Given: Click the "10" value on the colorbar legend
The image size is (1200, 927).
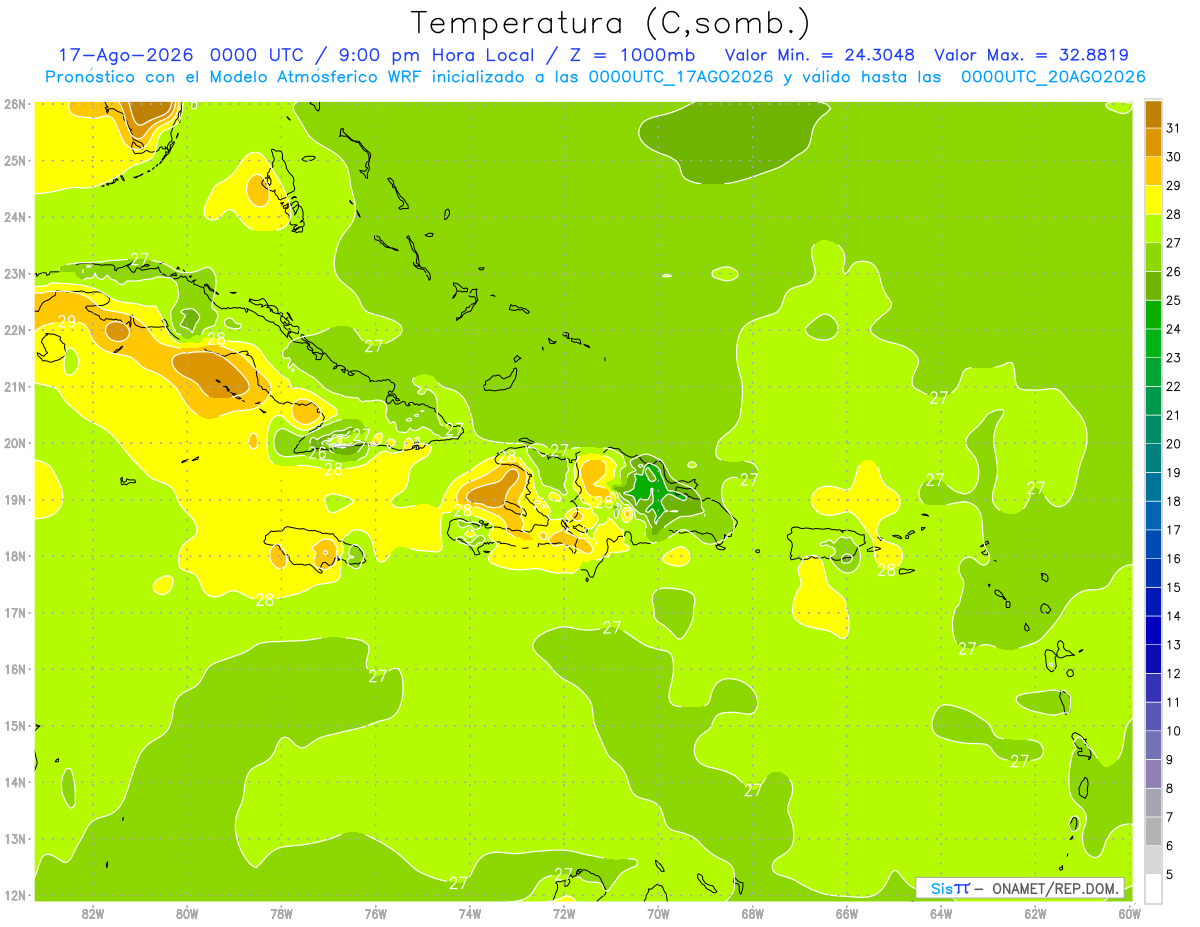Looking at the screenshot, I should (1174, 731).
